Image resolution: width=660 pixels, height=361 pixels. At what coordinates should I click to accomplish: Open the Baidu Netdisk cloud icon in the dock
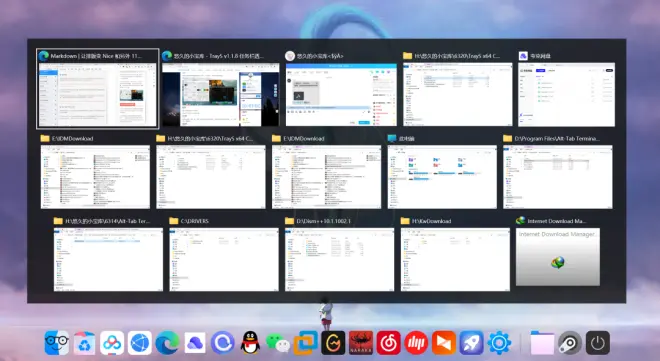112,343
